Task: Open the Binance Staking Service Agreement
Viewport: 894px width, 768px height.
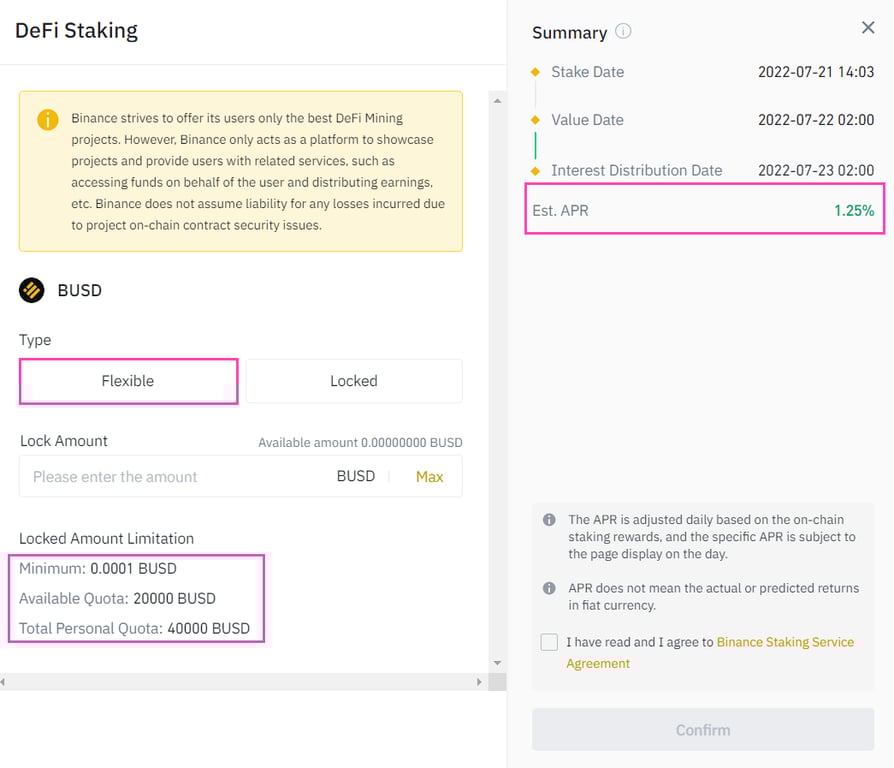Action: [x=785, y=642]
